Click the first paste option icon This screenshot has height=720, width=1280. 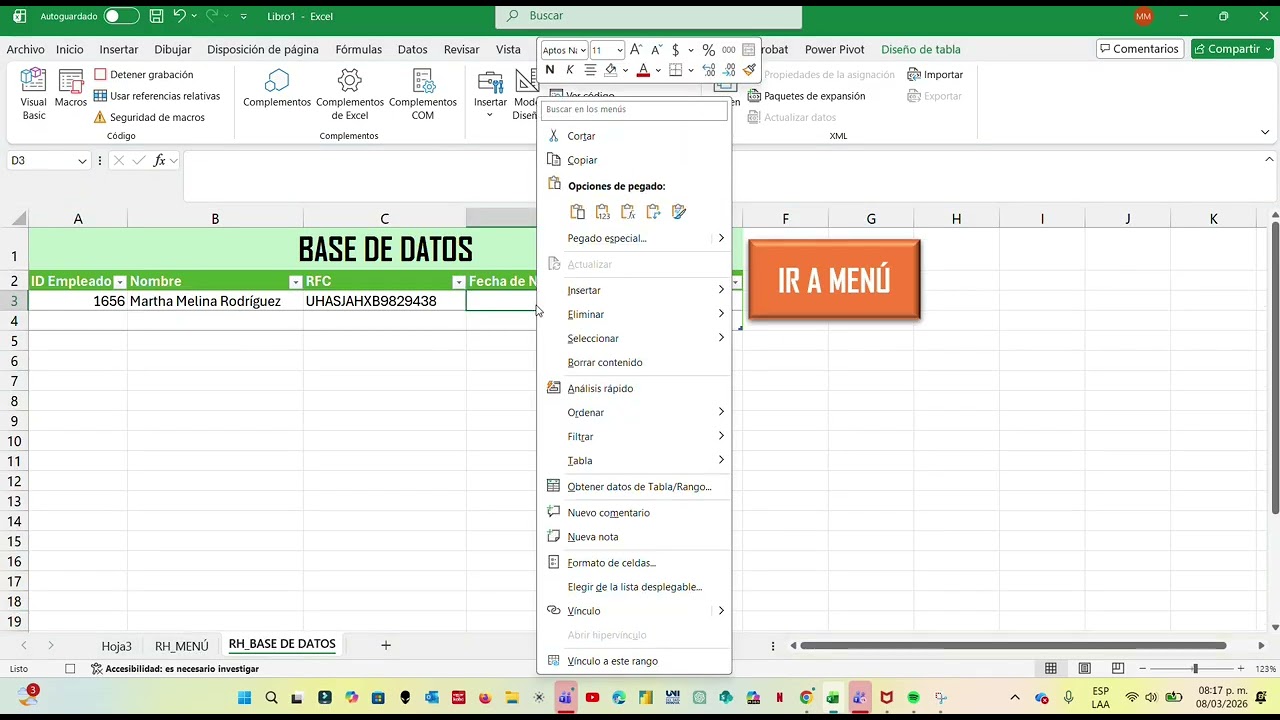coord(577,212)
